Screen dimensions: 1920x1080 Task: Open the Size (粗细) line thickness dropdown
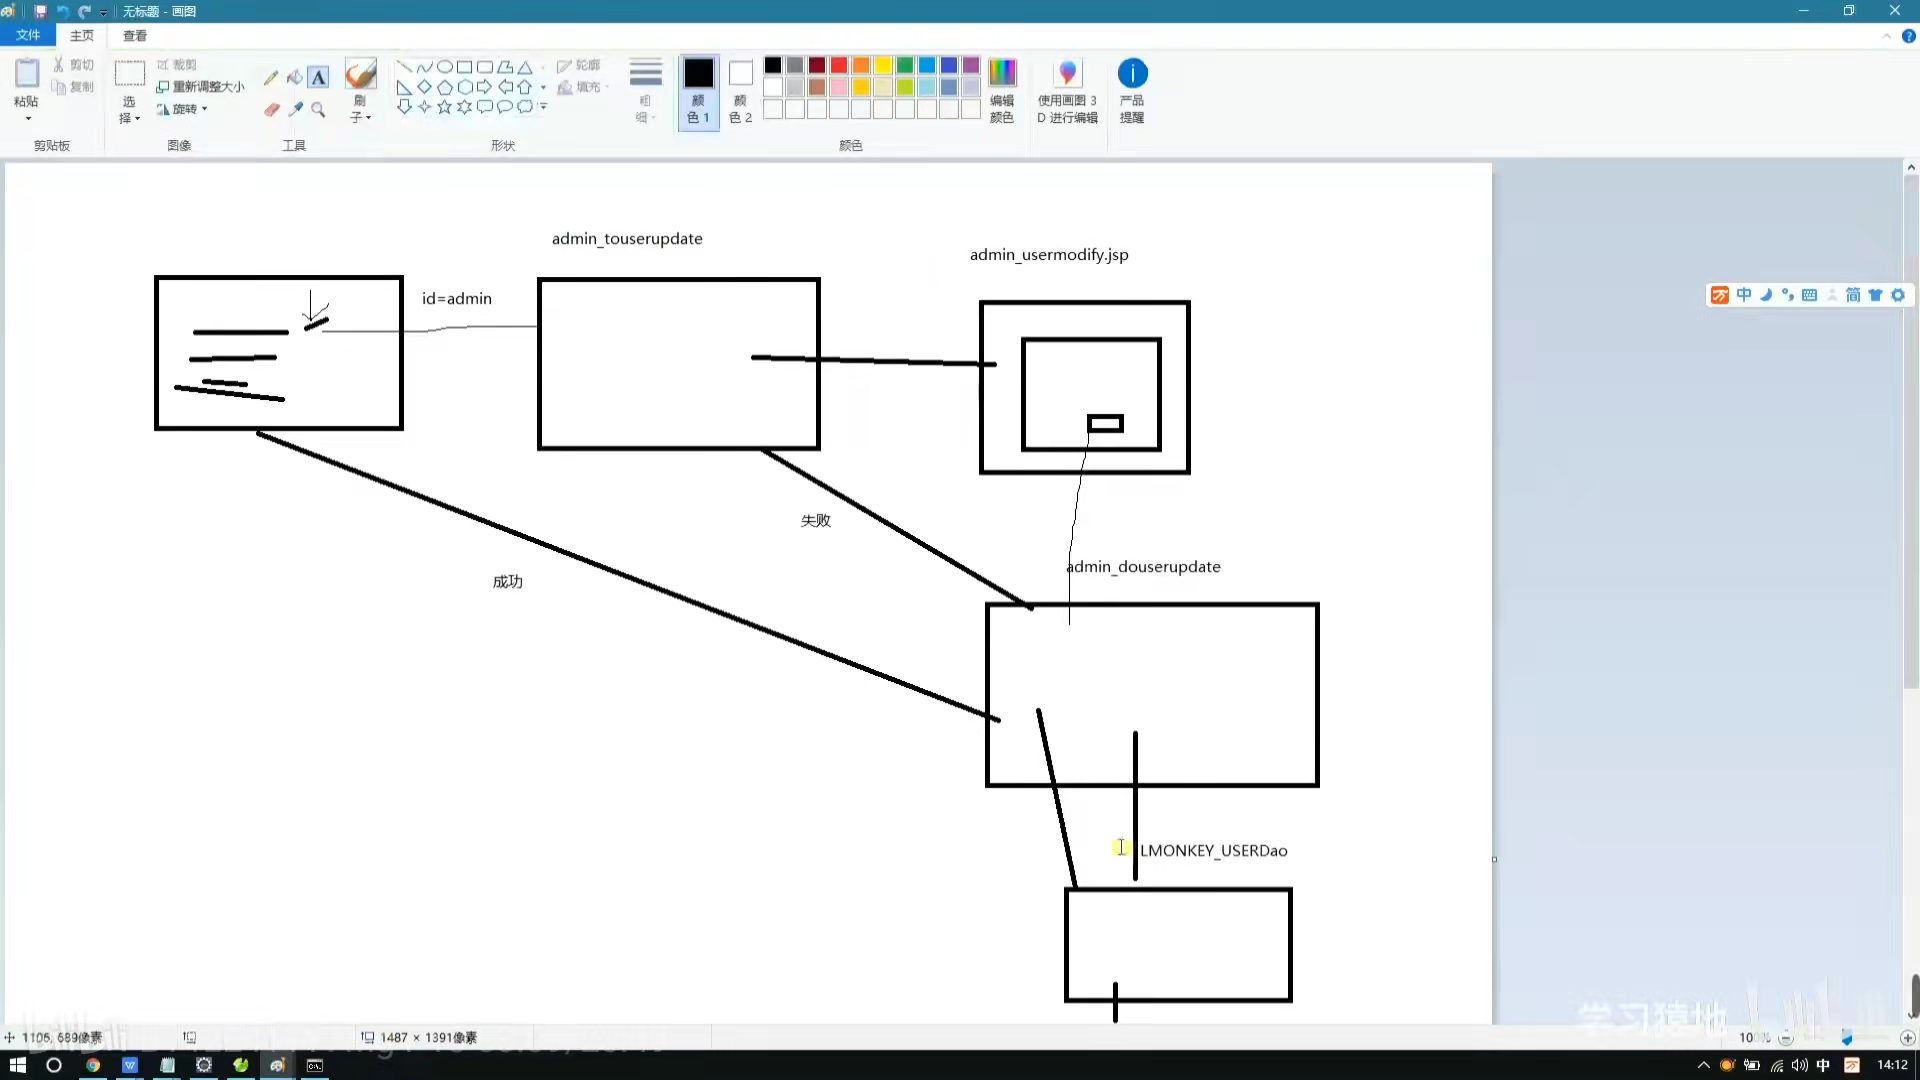tap(646, 91)
